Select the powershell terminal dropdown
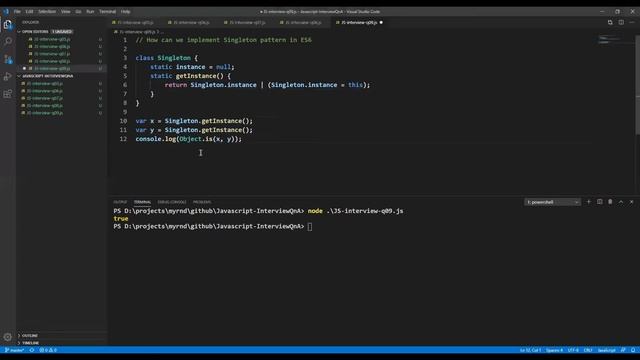 point(552,202)
